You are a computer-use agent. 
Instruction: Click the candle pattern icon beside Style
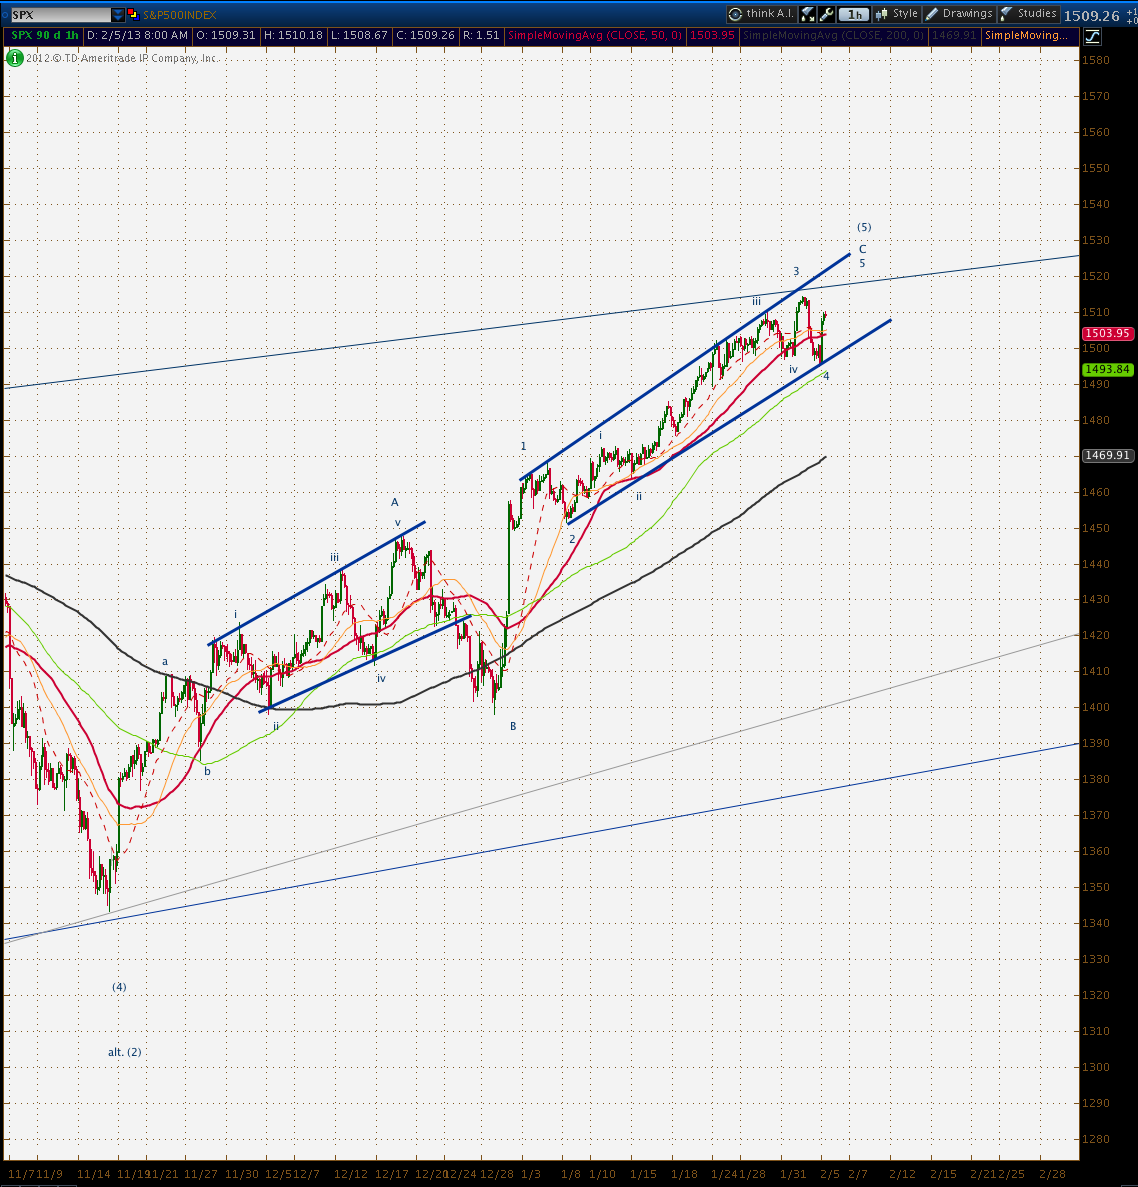[881, 13]
